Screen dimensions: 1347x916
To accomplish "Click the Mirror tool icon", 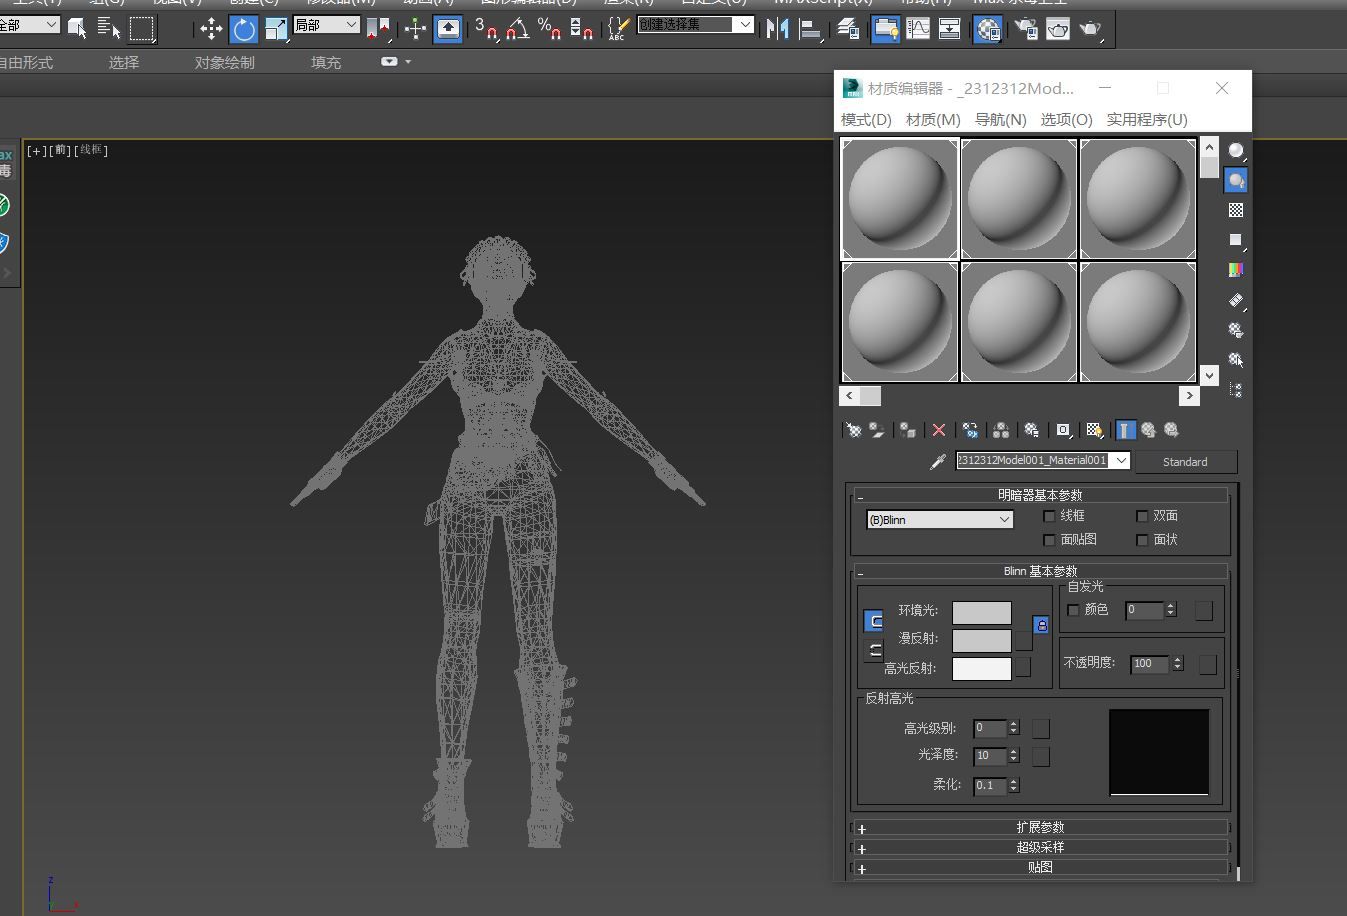I will tap(777, 29).
